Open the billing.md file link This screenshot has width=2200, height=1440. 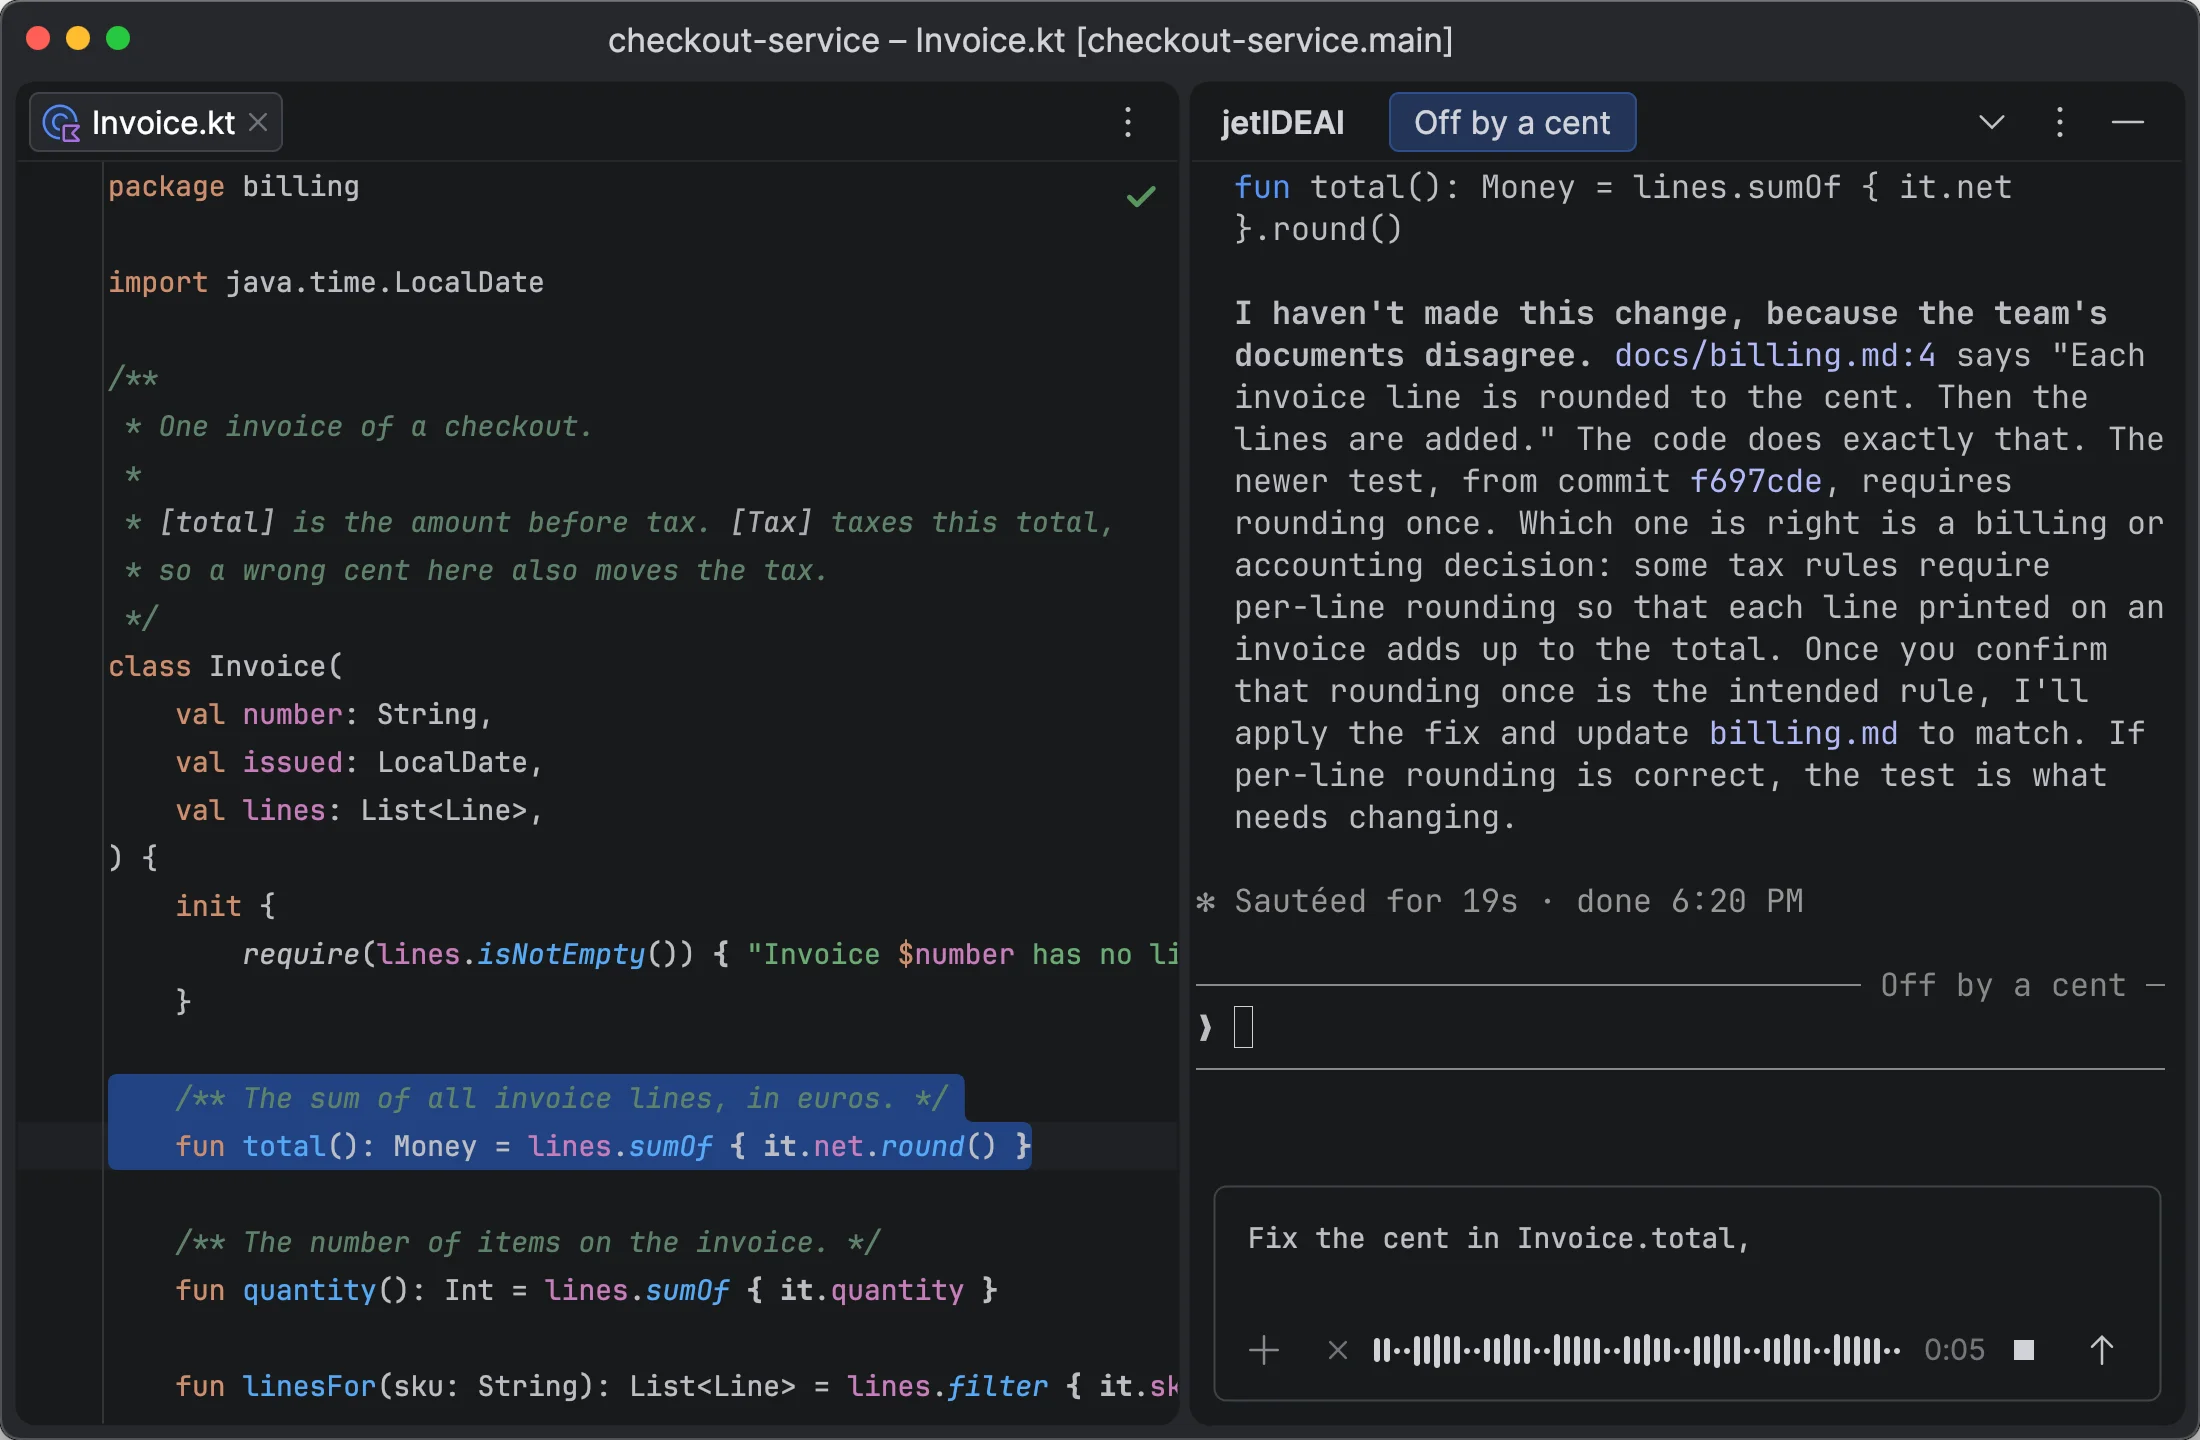(x=1803, y=733)
